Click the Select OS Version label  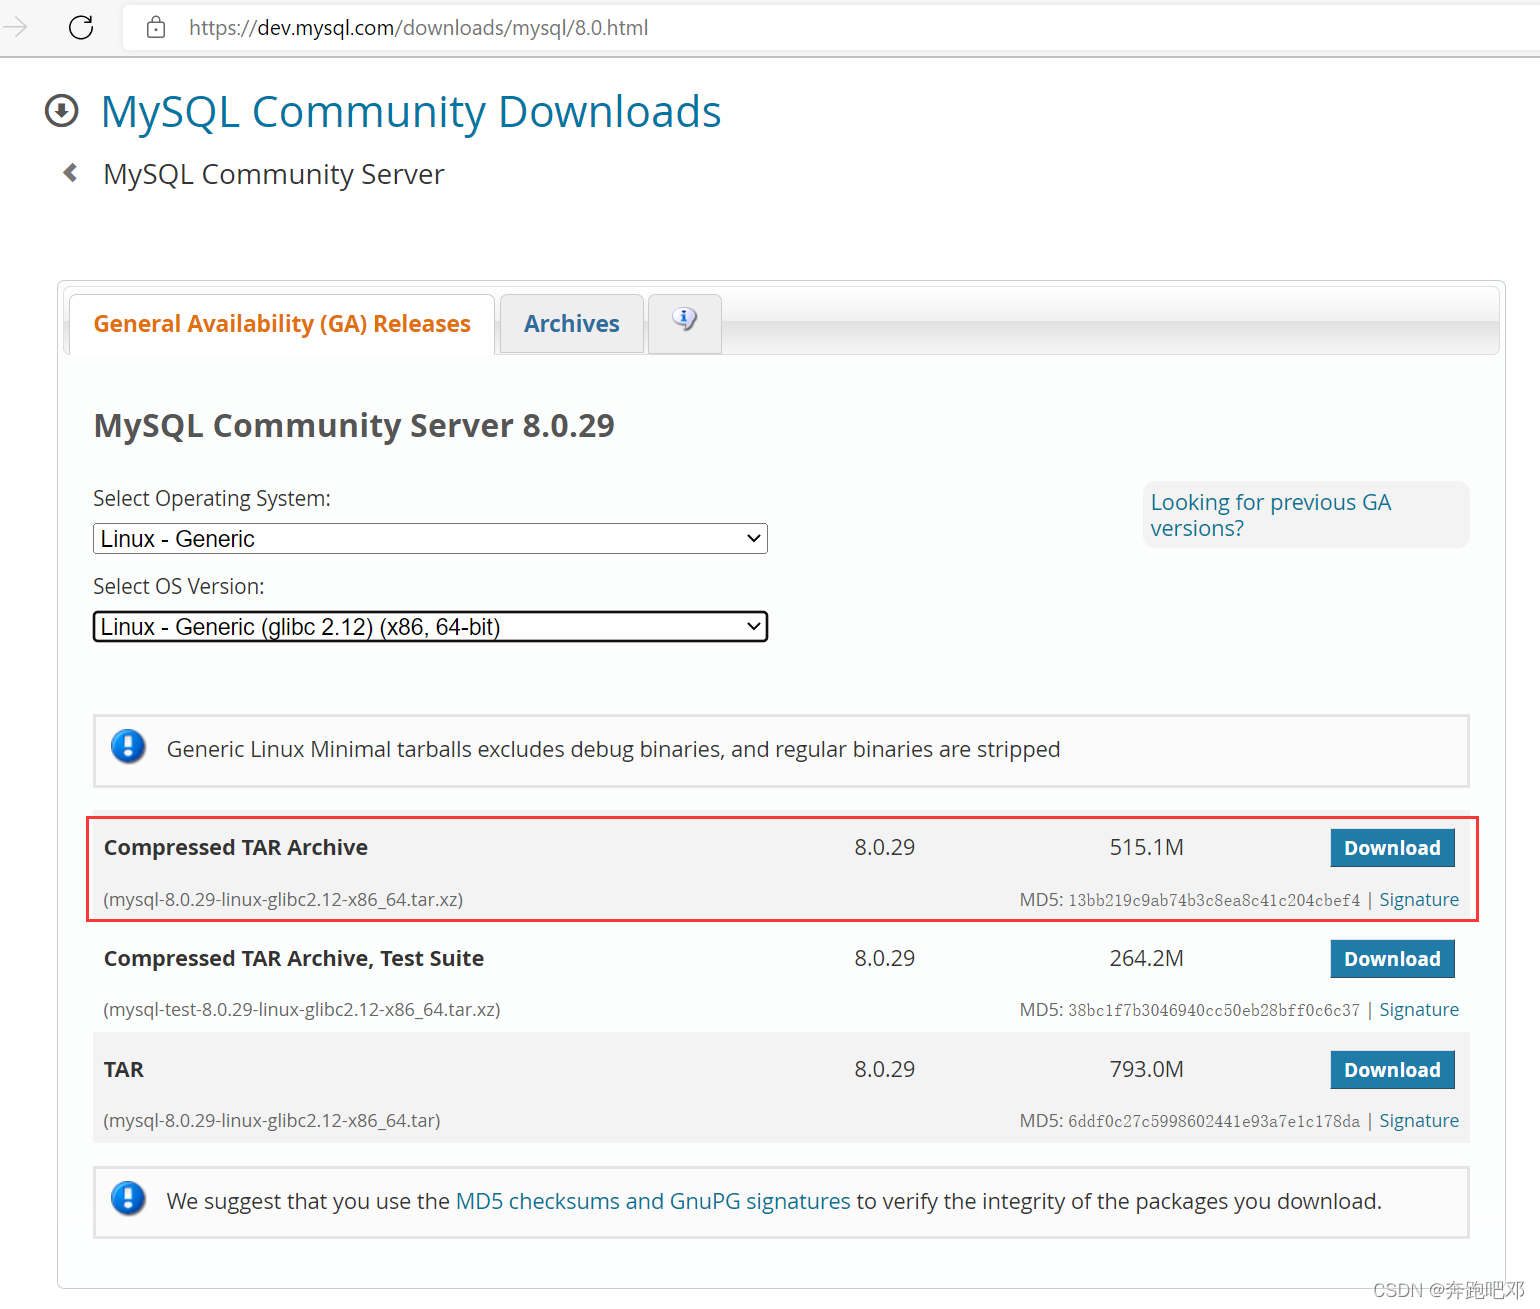point(179,586)
